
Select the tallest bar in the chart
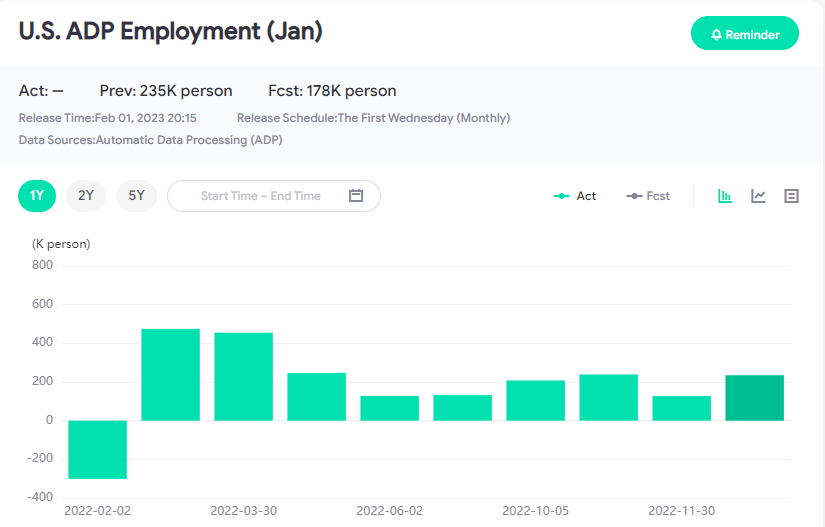tap(170, 375)
